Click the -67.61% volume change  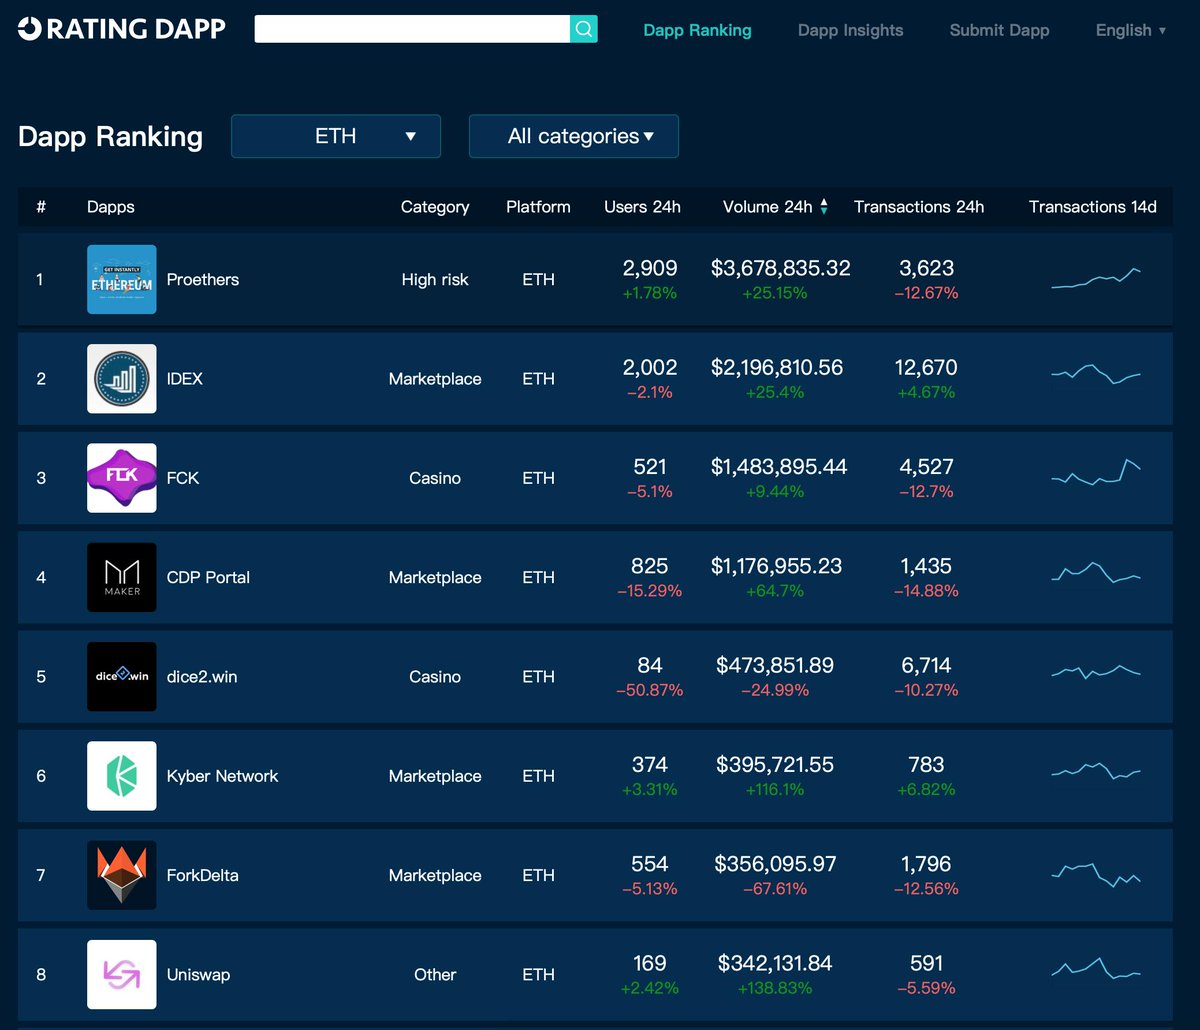click(775, 889)
